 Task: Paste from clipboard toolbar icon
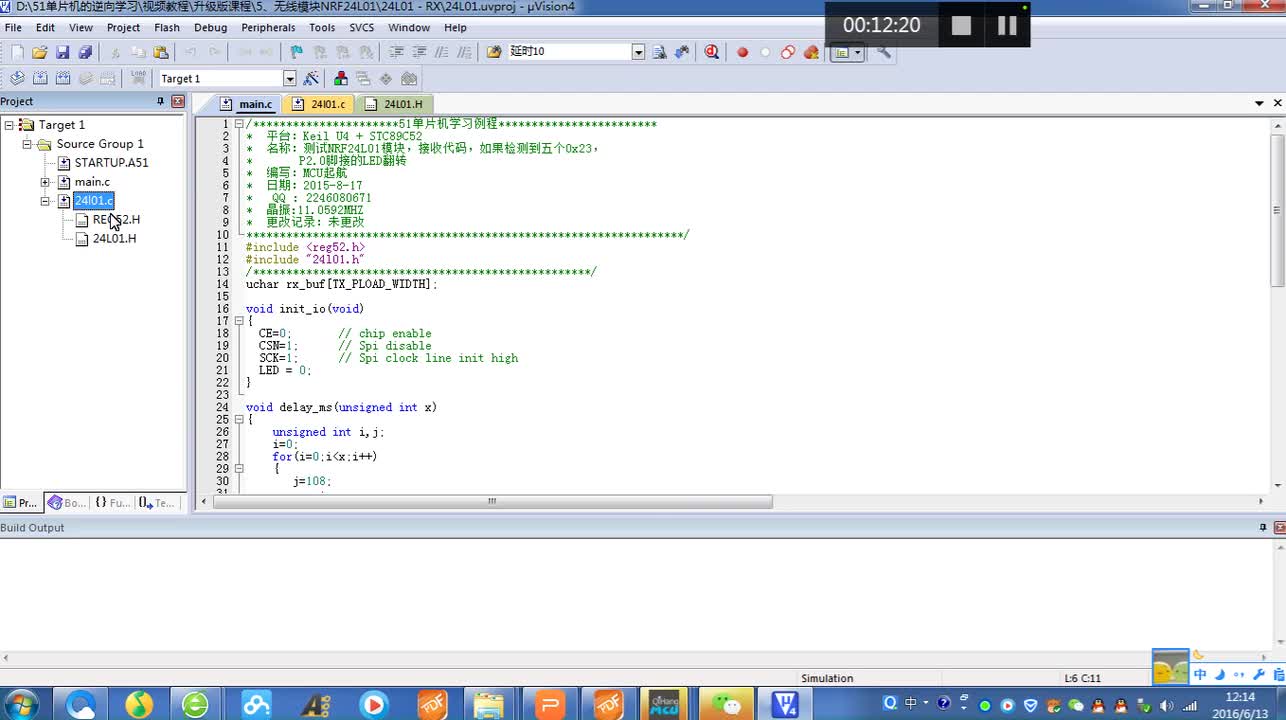pyautogui.click(x=161, y=52)
